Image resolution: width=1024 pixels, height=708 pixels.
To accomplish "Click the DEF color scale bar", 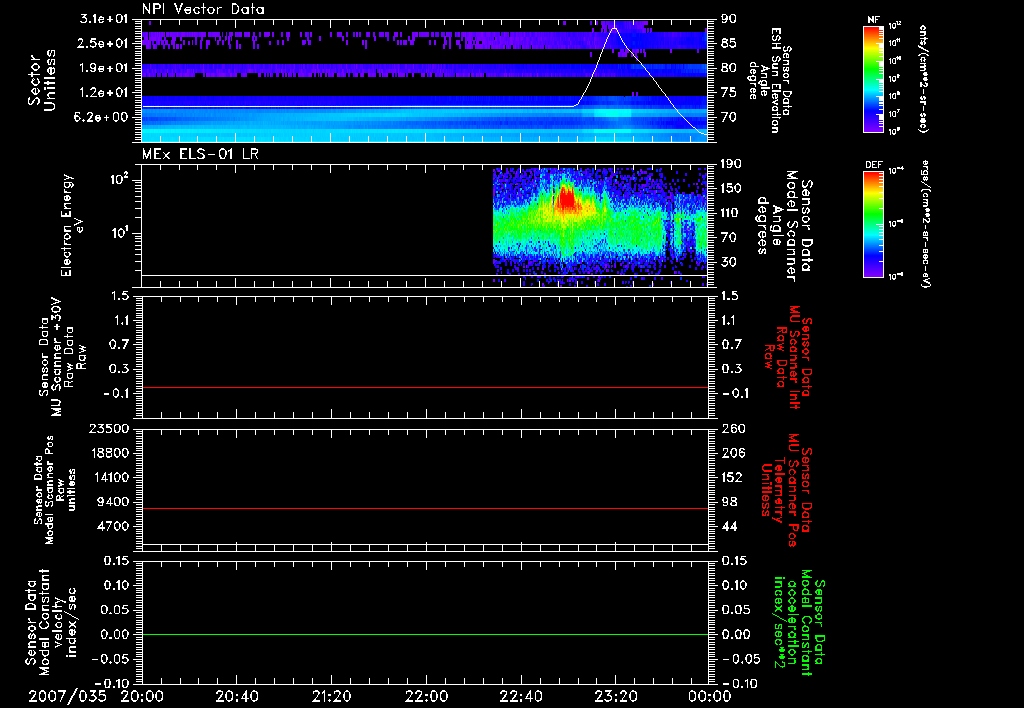I will coord(874,224).
